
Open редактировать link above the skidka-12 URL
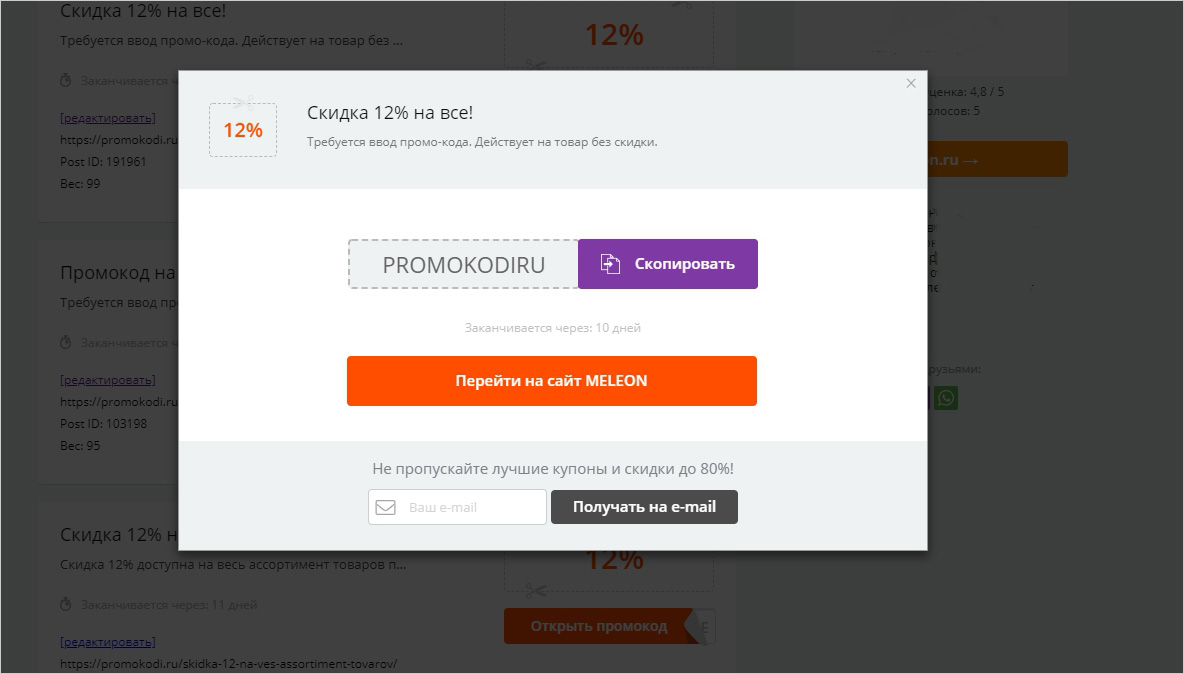108,642
